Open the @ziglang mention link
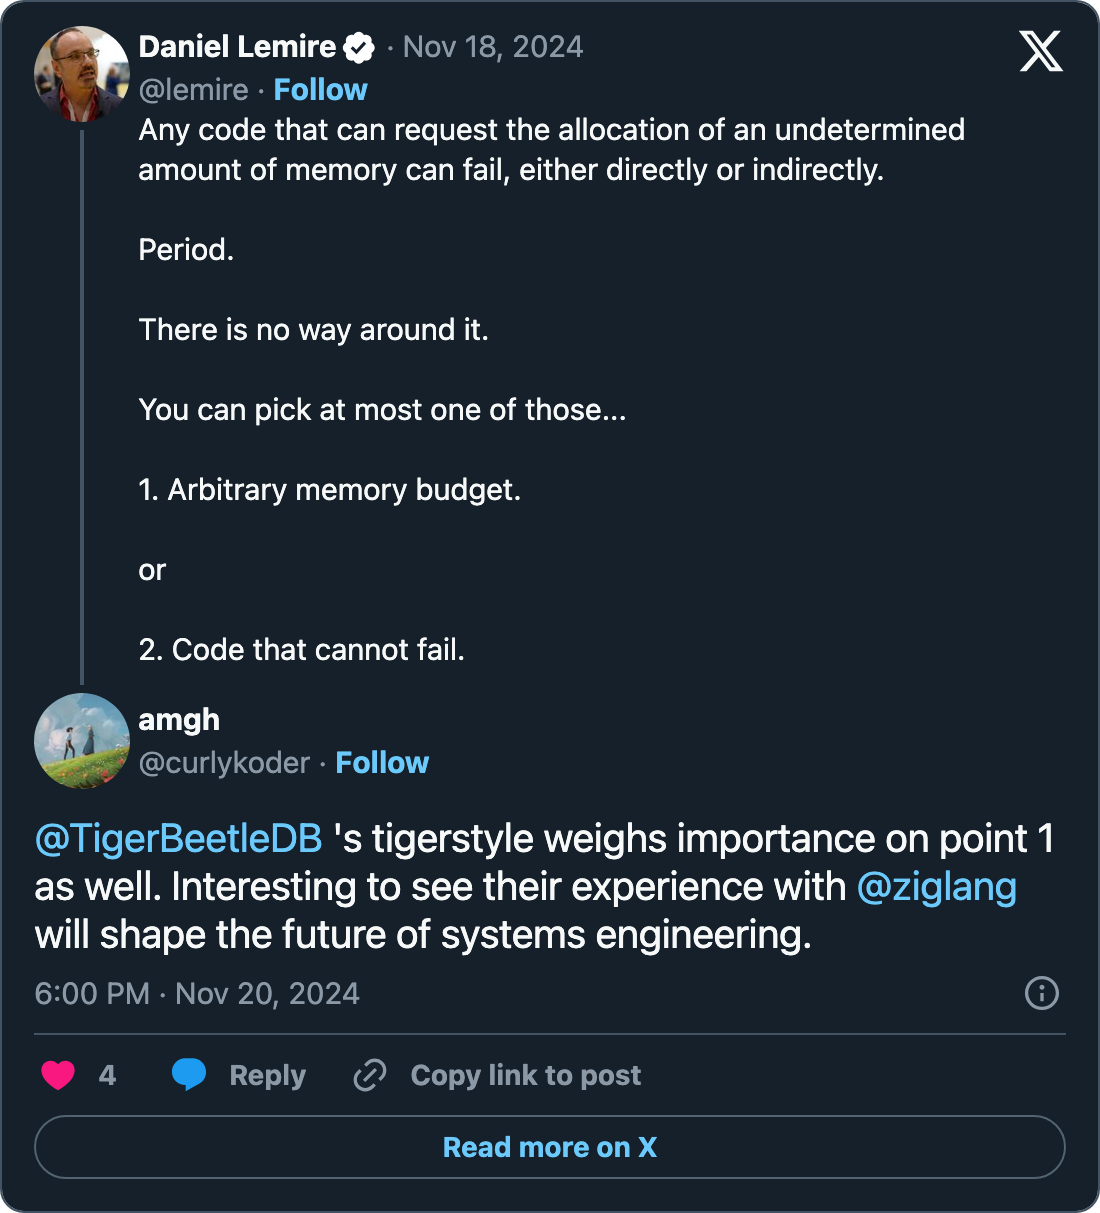This screenshot has height=1213, width=1100. 937,886
